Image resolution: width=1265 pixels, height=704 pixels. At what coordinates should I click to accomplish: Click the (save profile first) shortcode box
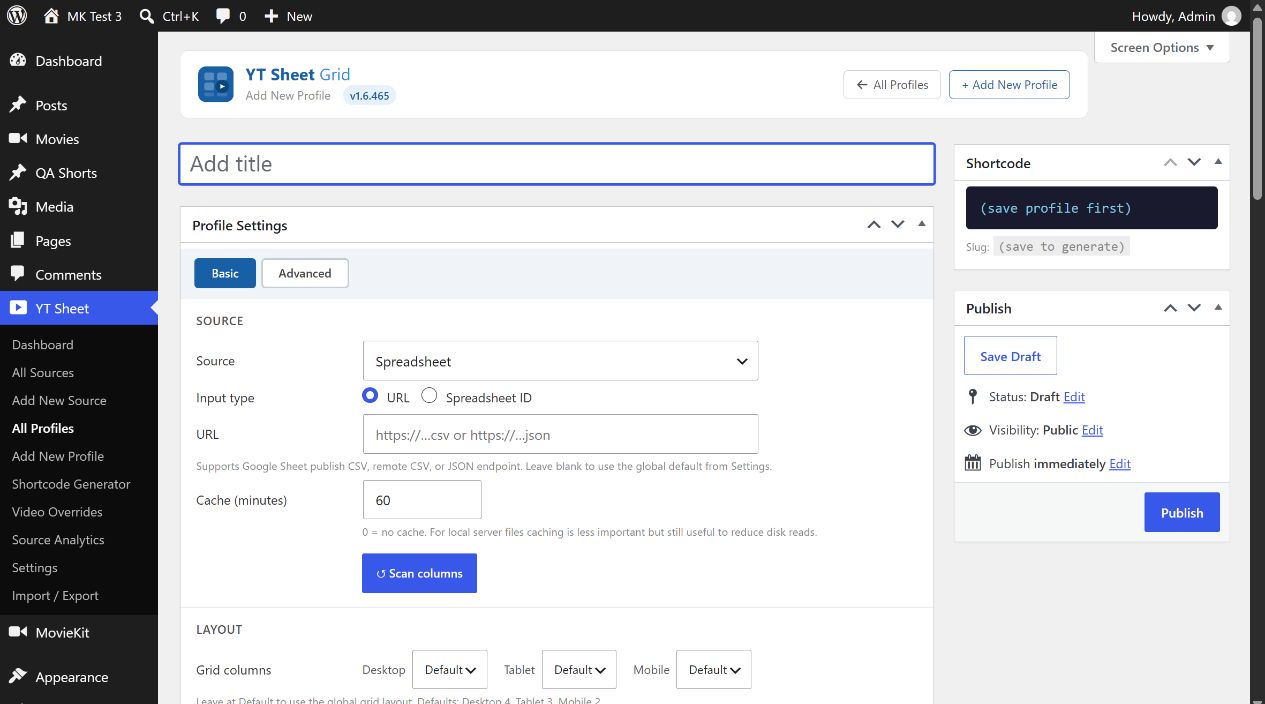[x=1092, y=208]
